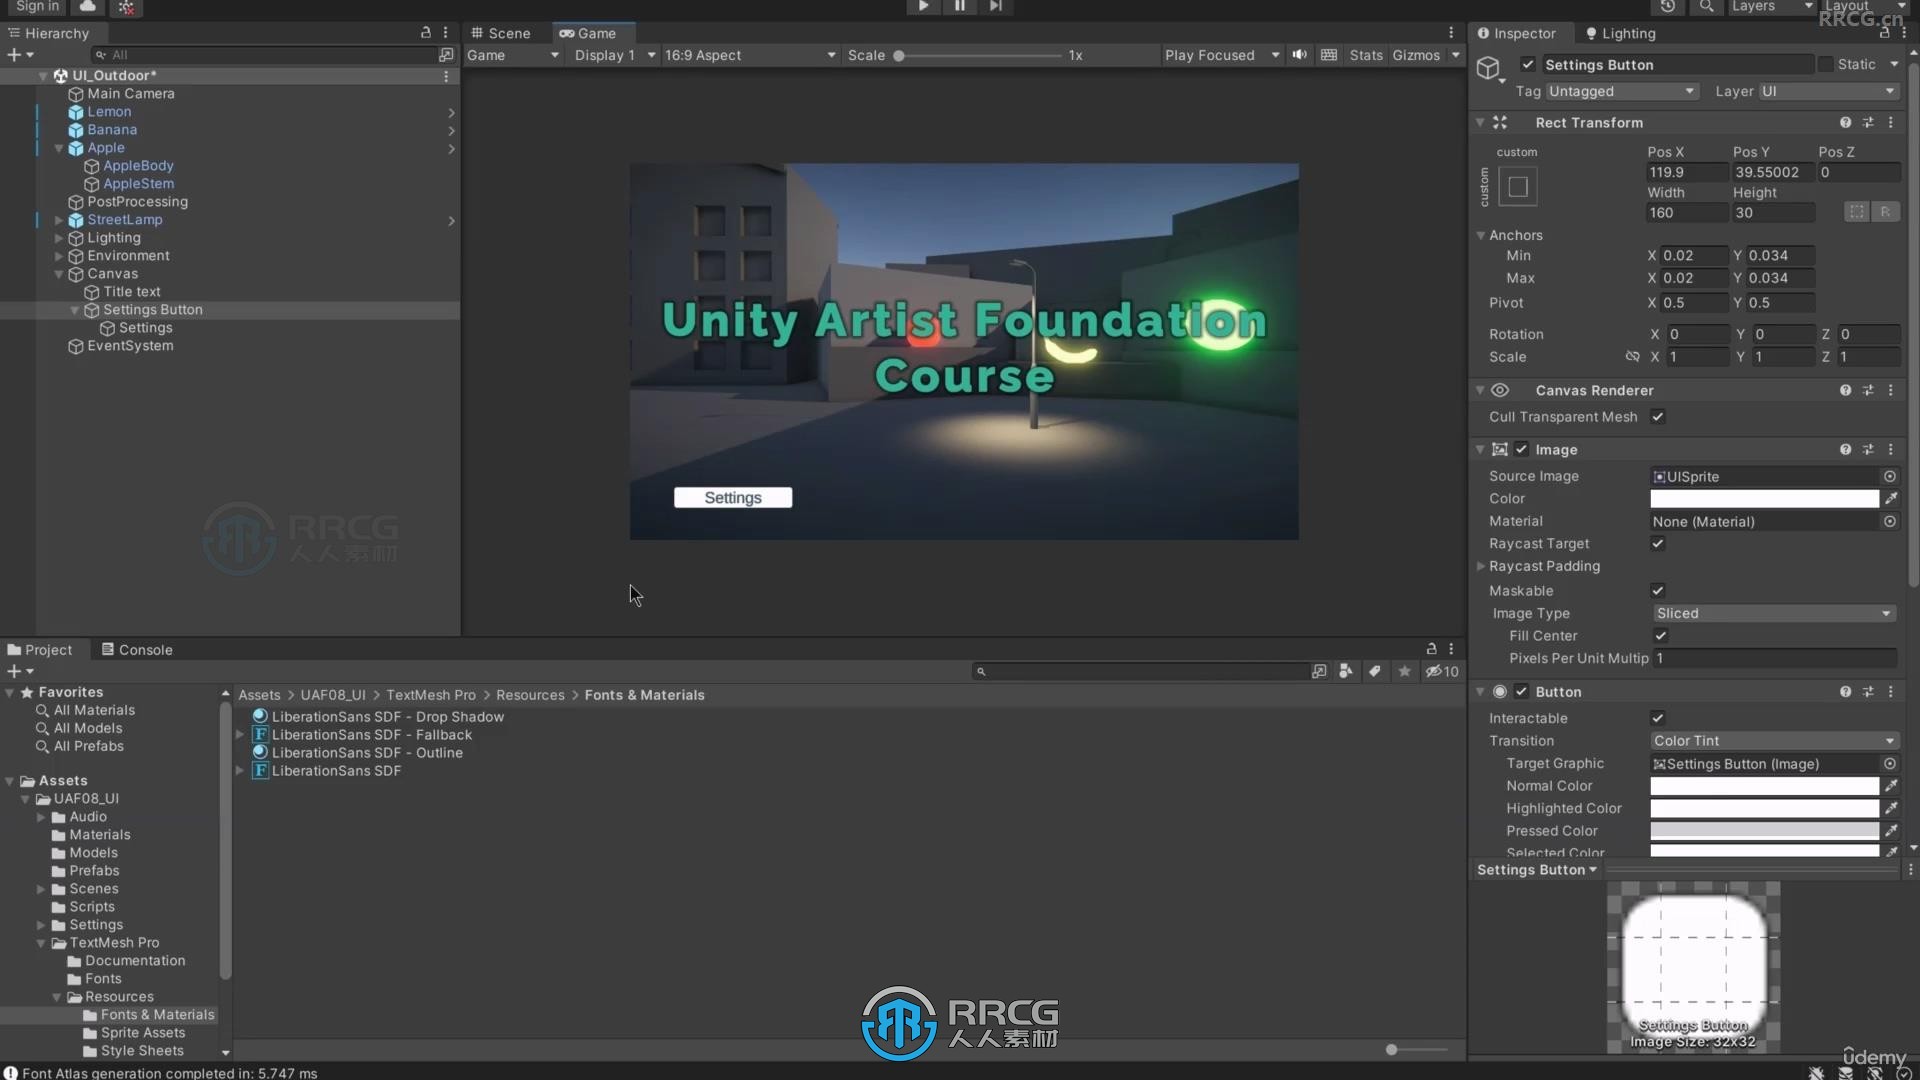Toggle hidden packages visibility count icon
The image size is (1920, 1080).
[x=1442, y=671]
